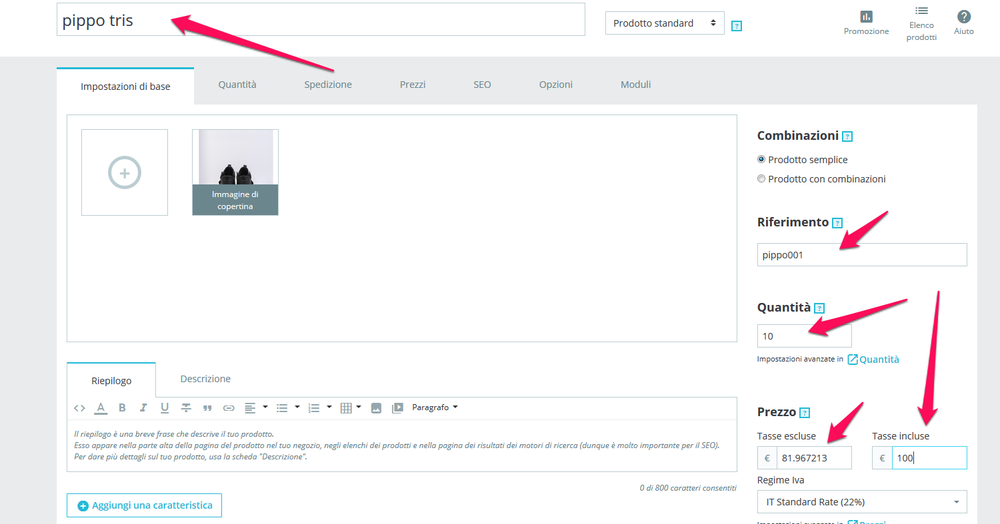Toggle underline formatting
Screen dimensions: 1000x524
(165, 408)
